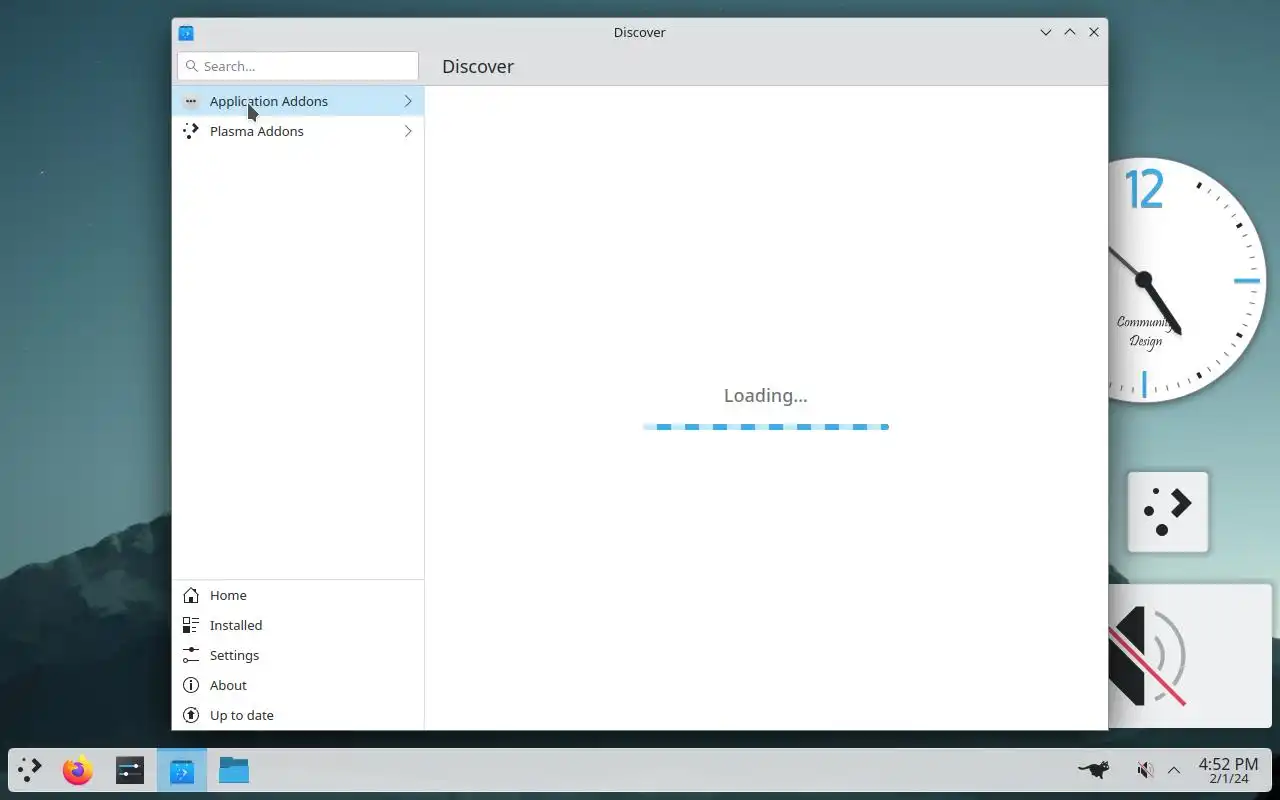Open Dolphin file manager from the panel
Image resolution: width=1280 pixels, height=800 pixels.
234,770
